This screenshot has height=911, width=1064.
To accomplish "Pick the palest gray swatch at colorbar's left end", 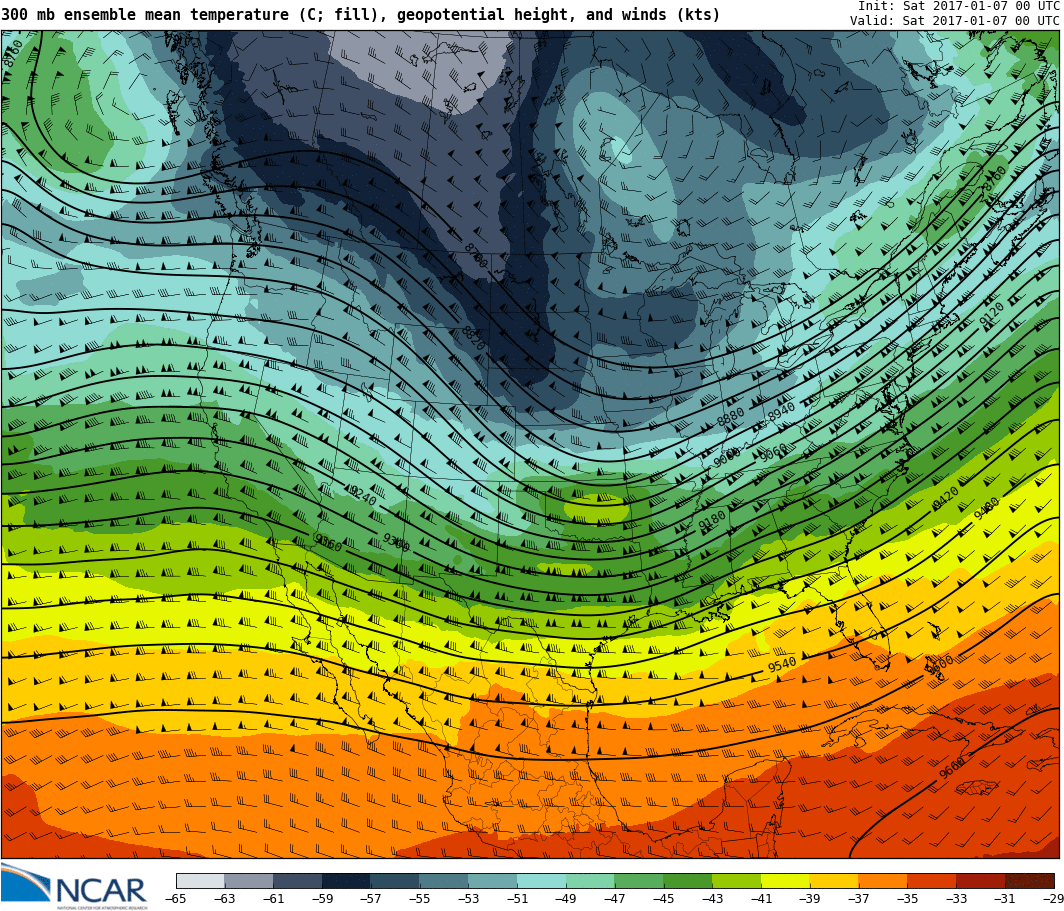I will tap(200, 881).
